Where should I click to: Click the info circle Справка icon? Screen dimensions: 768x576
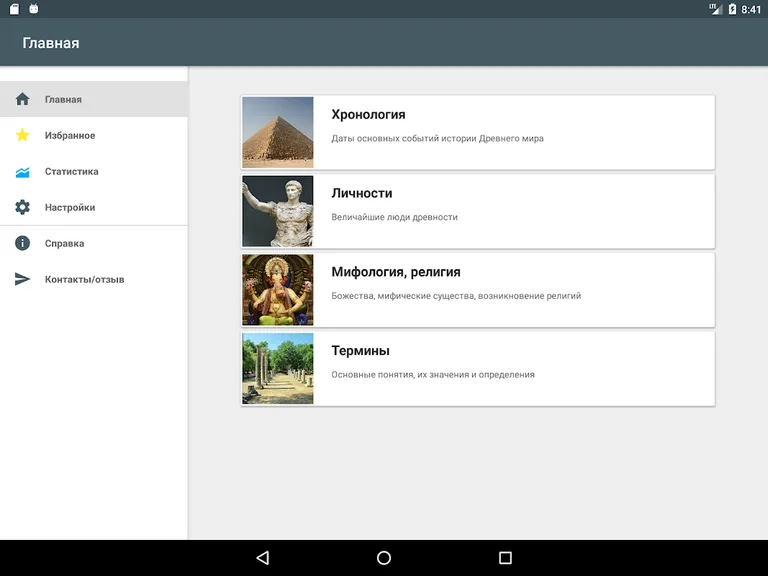(x=23, y=243)
